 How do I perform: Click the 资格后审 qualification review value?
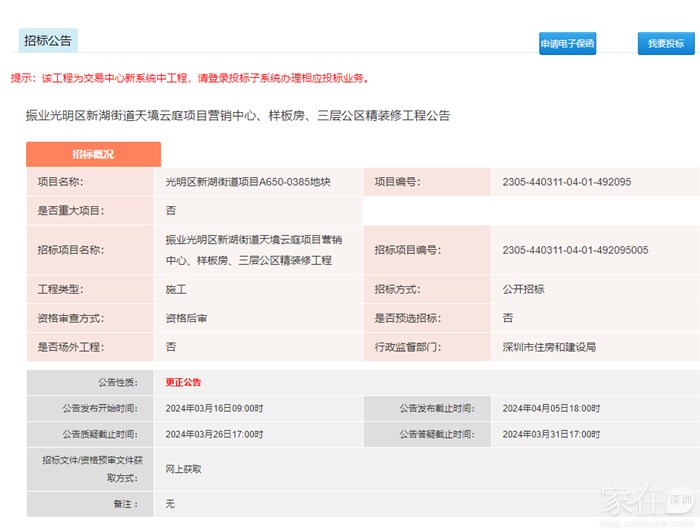pos(186,318)
